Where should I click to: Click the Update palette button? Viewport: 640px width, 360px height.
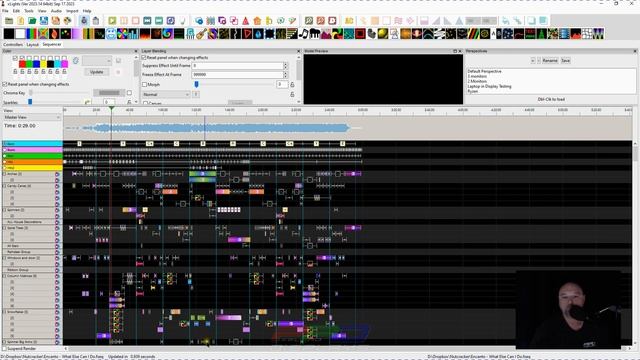[97, 72]
